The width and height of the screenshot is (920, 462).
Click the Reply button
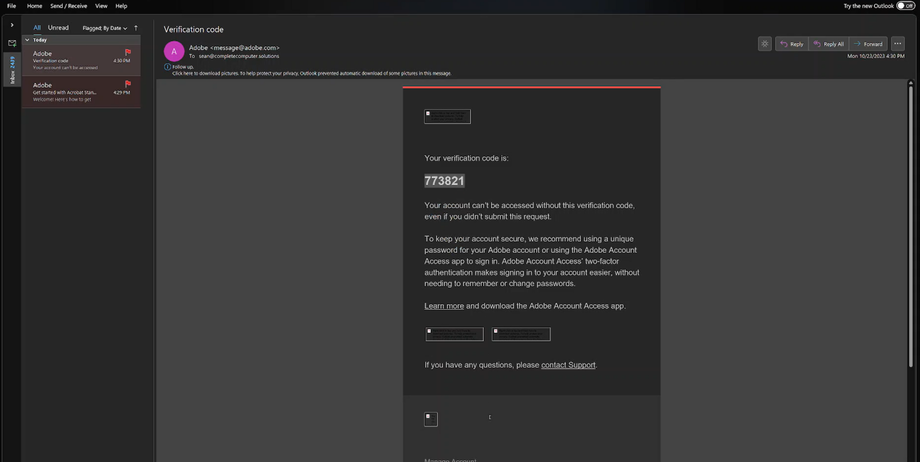792,43
